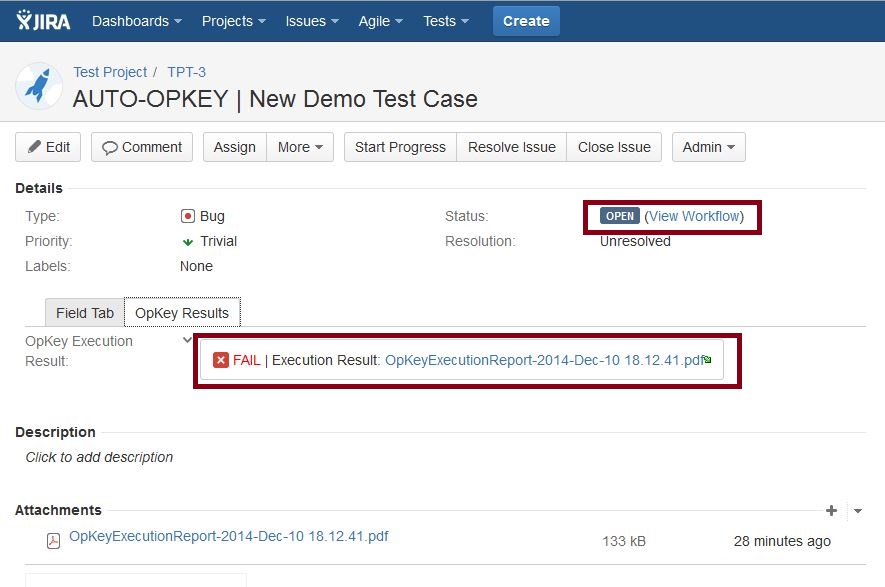Image resolution: width=885 pixels, height=587 pixels.
Task: Click the Assign button
Action: coord(235,147)
